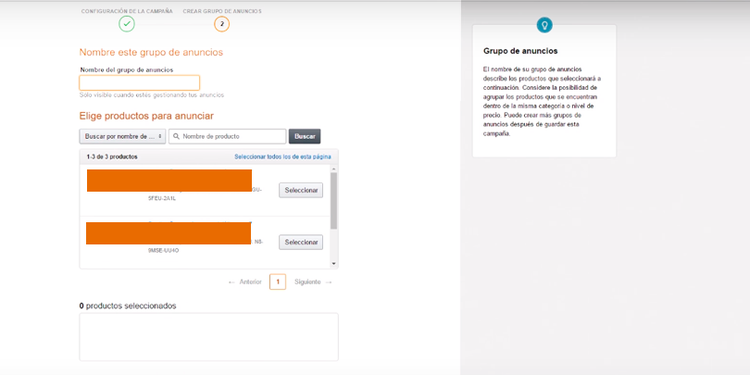Click the magnifier icon in product search field
This screenshot has height=375, width=750.
coord(176,136)
